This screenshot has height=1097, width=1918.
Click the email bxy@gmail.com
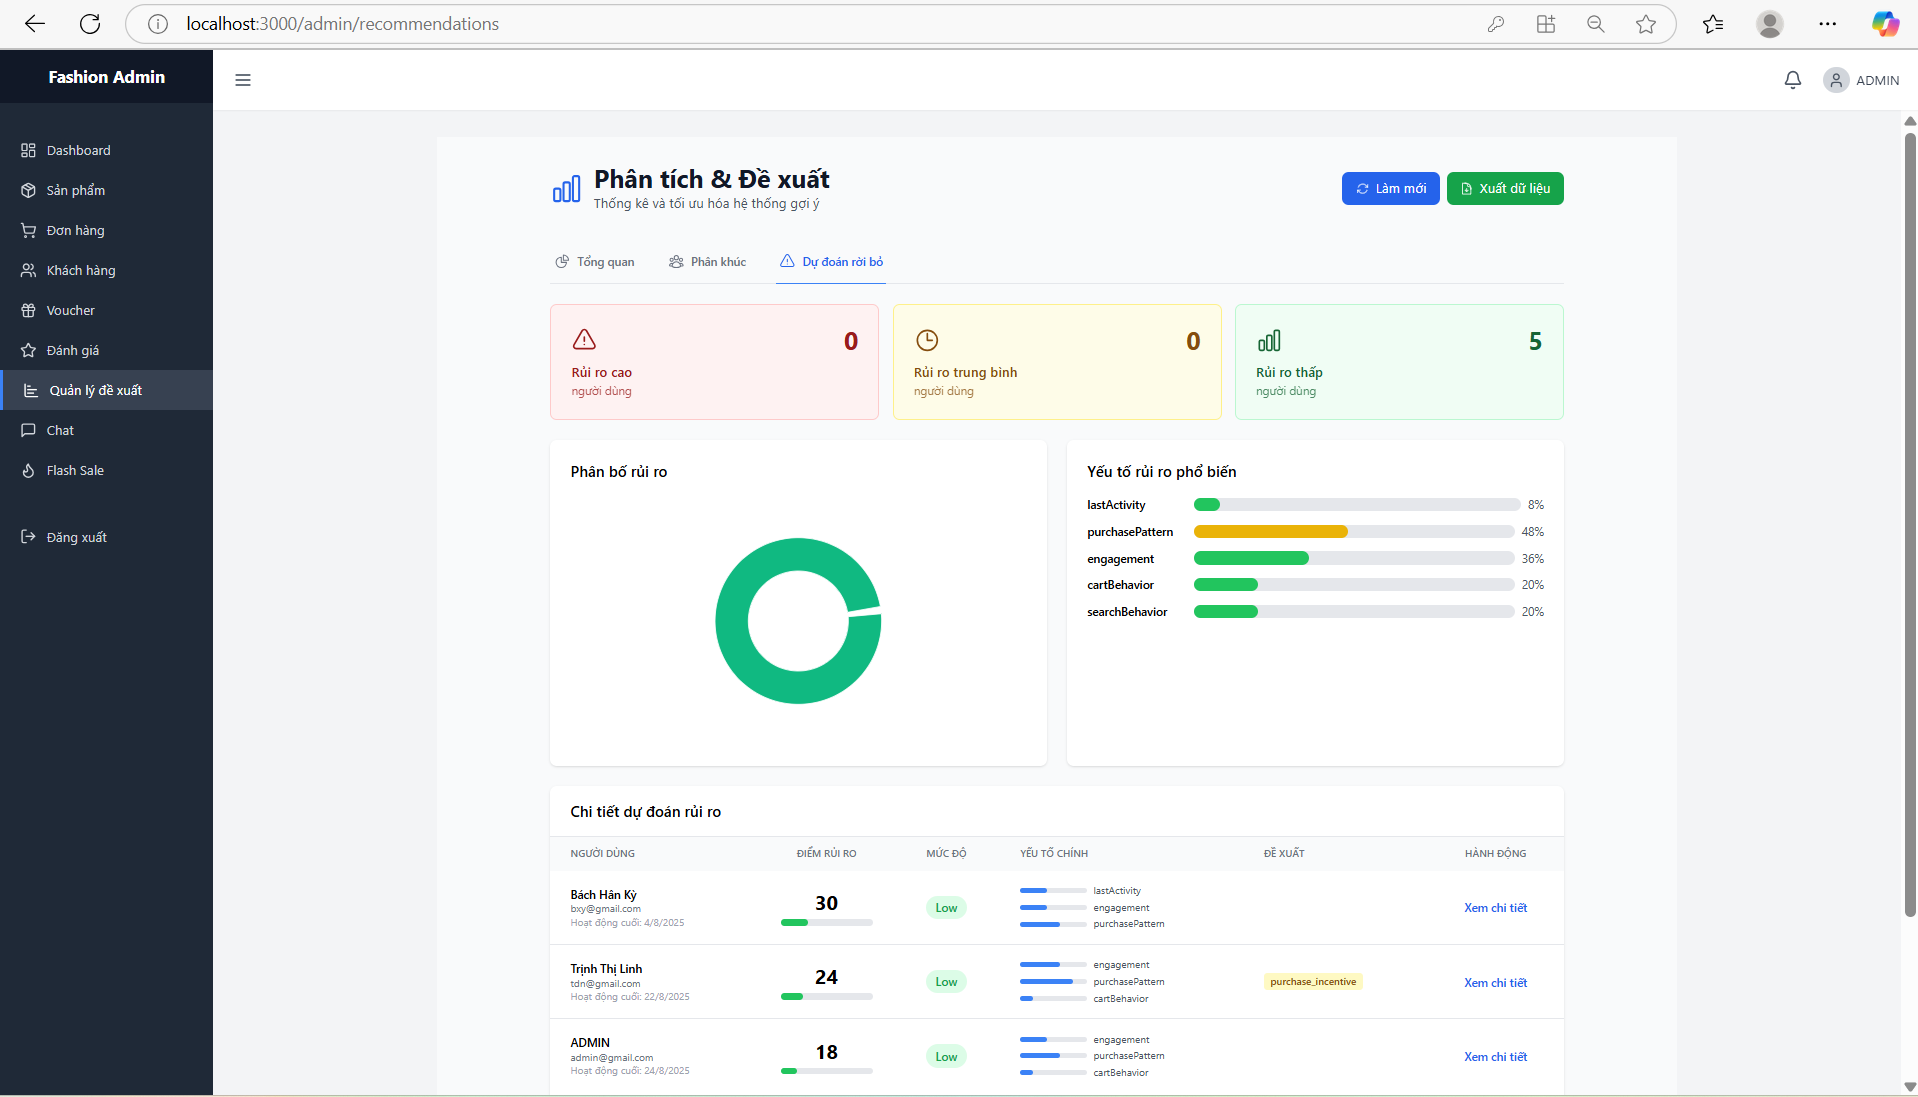coord(605,909)
